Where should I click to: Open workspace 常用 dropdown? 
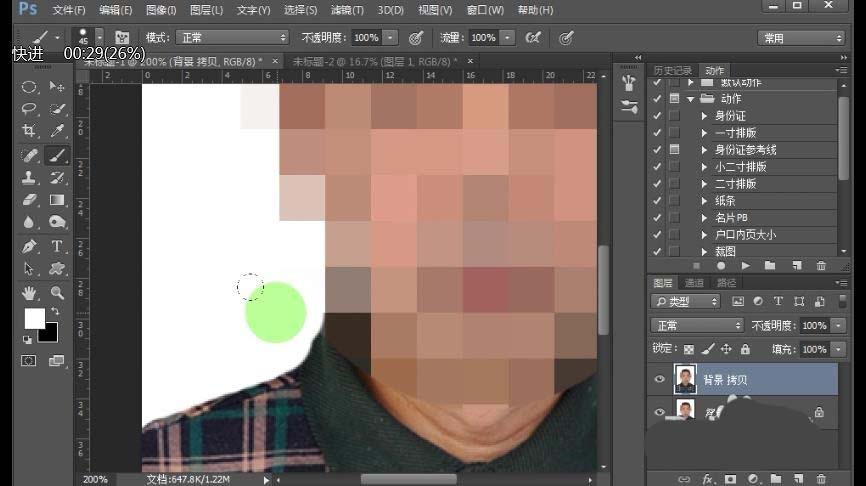pyautogui.click(x=801, y=38)
